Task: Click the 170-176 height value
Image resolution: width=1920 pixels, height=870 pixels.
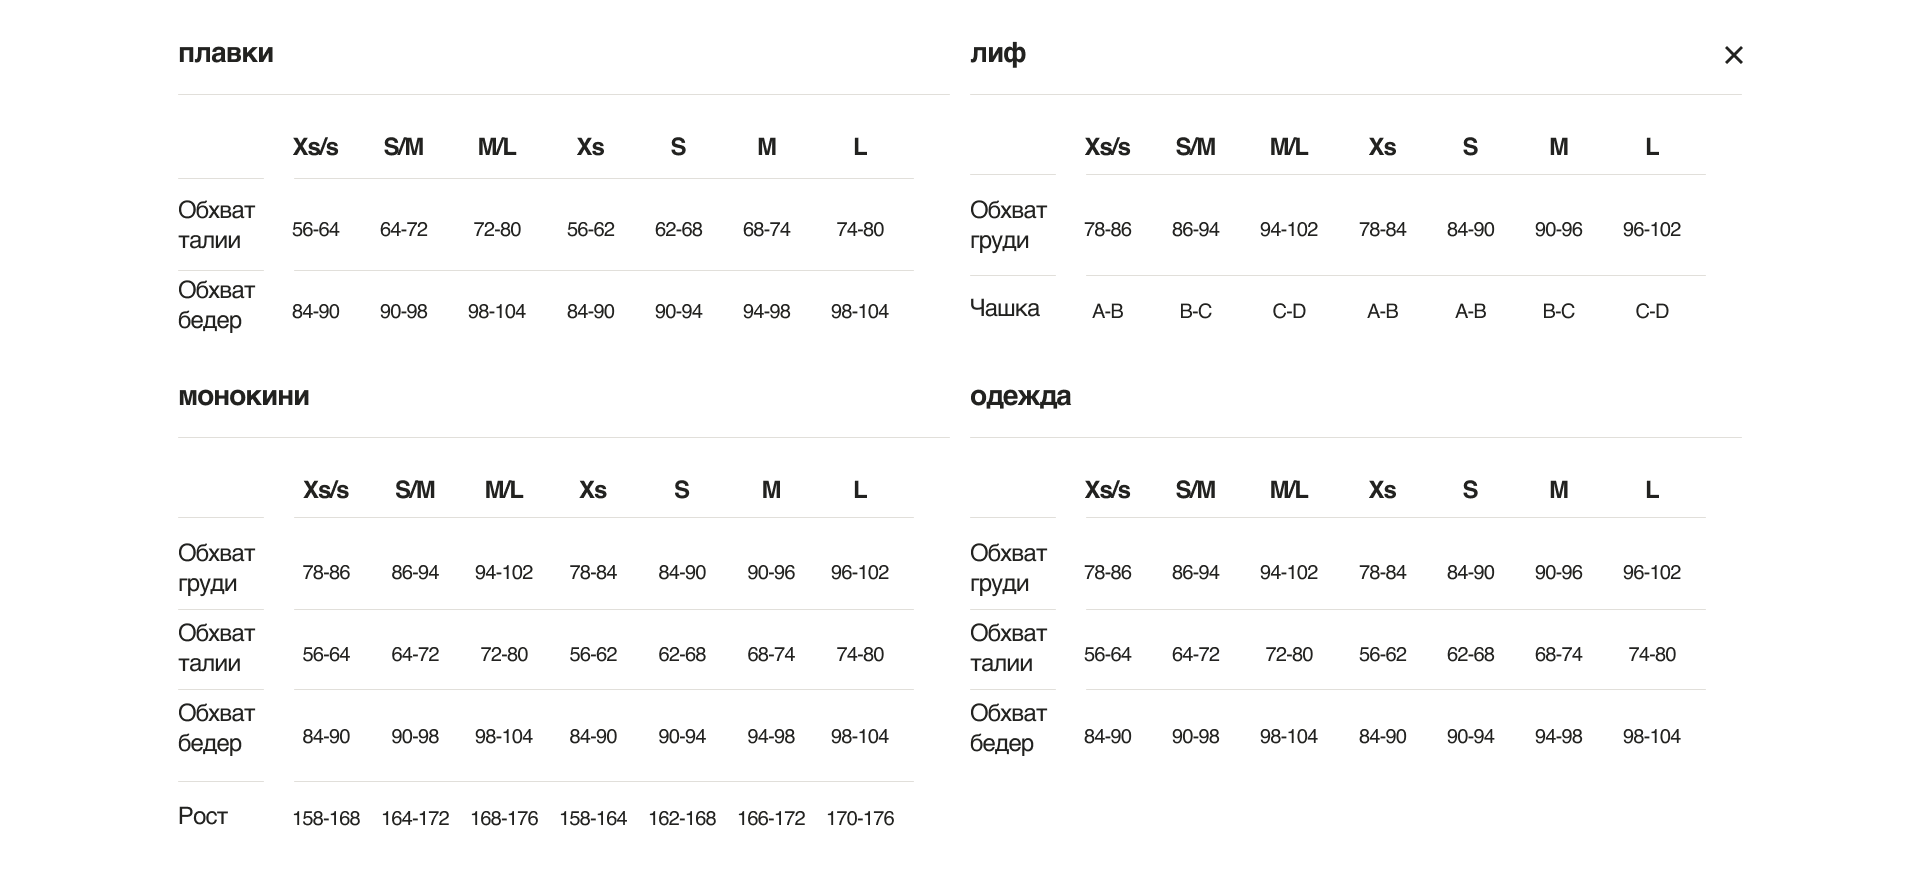Action: click(859, 818)
